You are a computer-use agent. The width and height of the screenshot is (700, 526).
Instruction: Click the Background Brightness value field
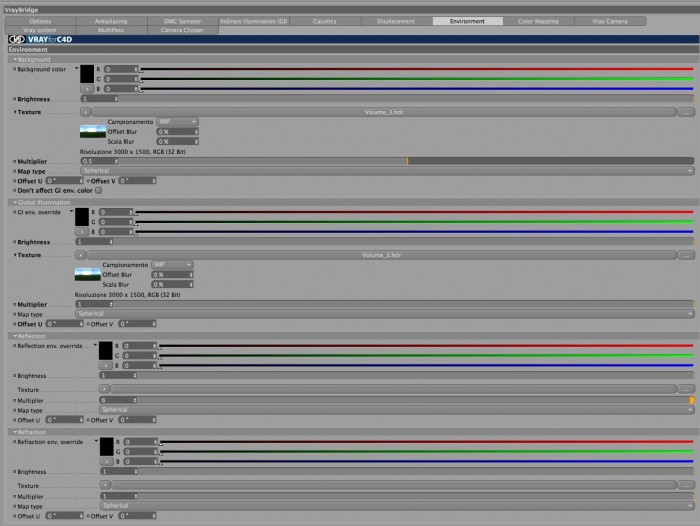click(100, 99)
